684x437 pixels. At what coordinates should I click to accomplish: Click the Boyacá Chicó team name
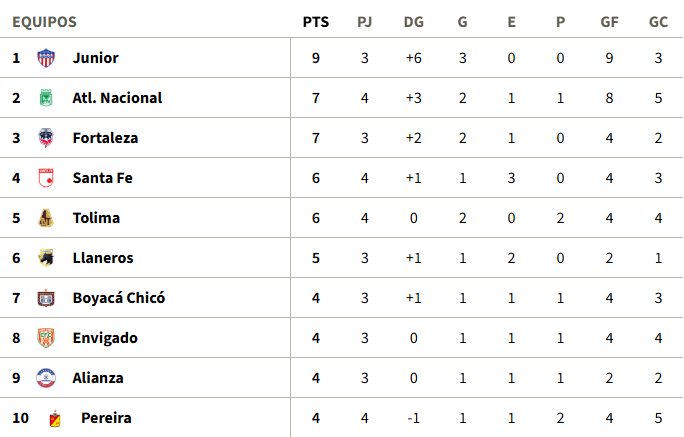click(119, 298)
